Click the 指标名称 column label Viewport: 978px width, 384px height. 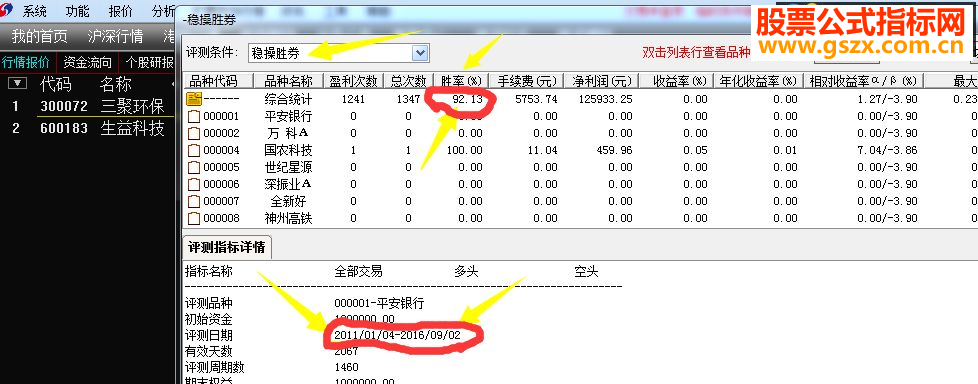point(209,272)
